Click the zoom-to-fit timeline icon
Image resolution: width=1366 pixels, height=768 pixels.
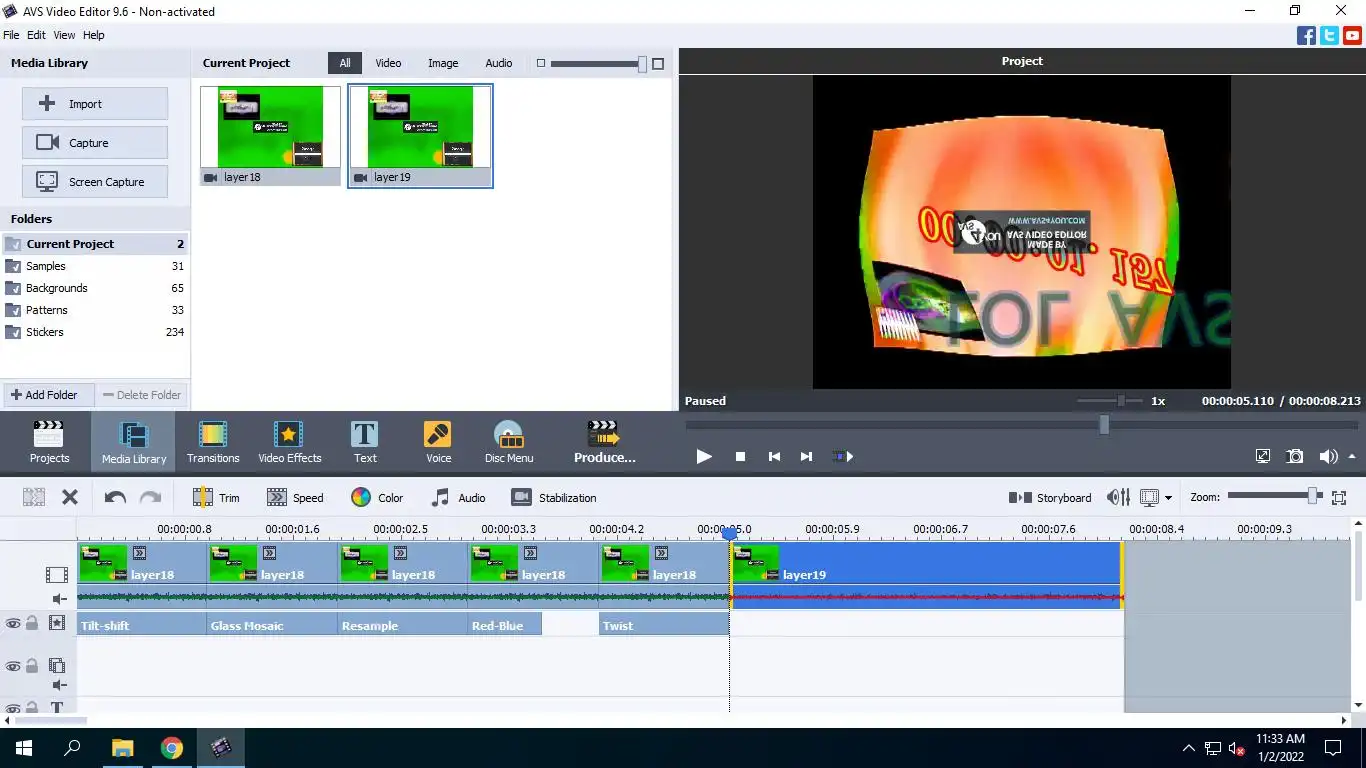pos(1339,497)
